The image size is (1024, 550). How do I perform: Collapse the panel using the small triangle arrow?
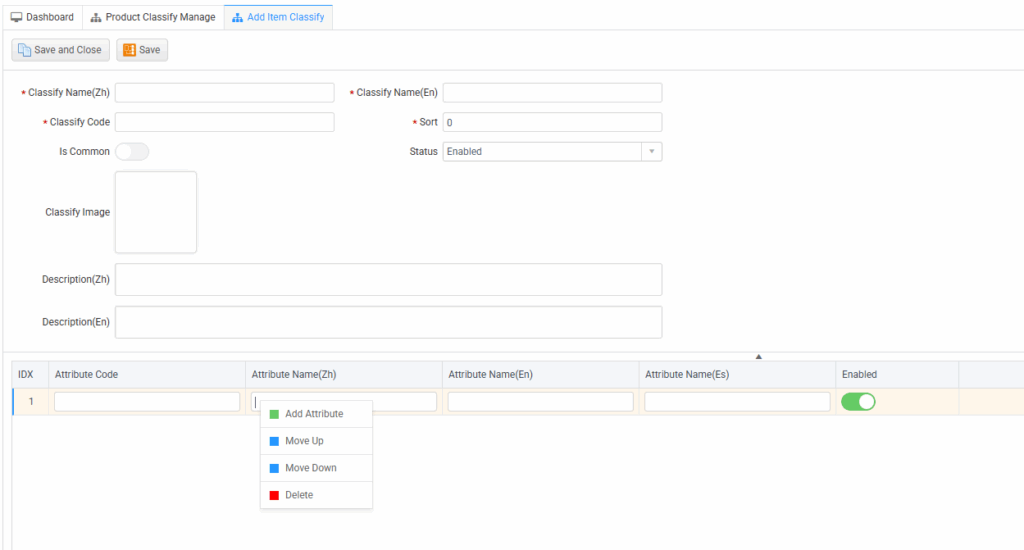point(759,356)
